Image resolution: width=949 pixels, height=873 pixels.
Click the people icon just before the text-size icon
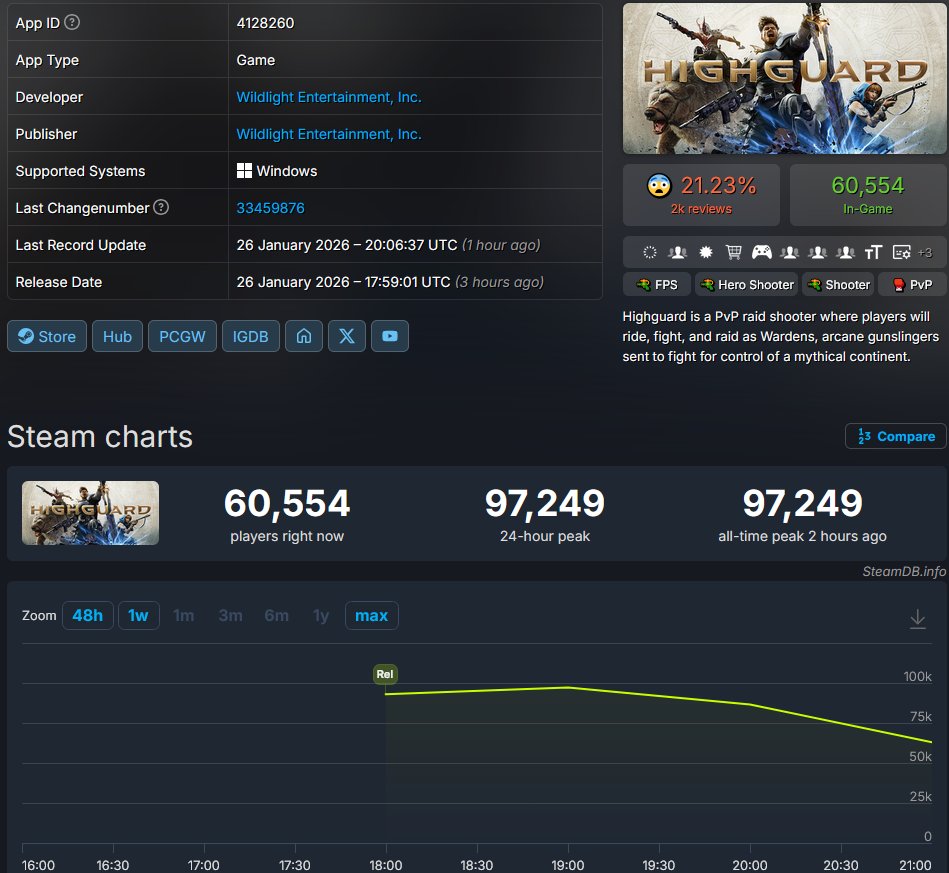(846, 252)
